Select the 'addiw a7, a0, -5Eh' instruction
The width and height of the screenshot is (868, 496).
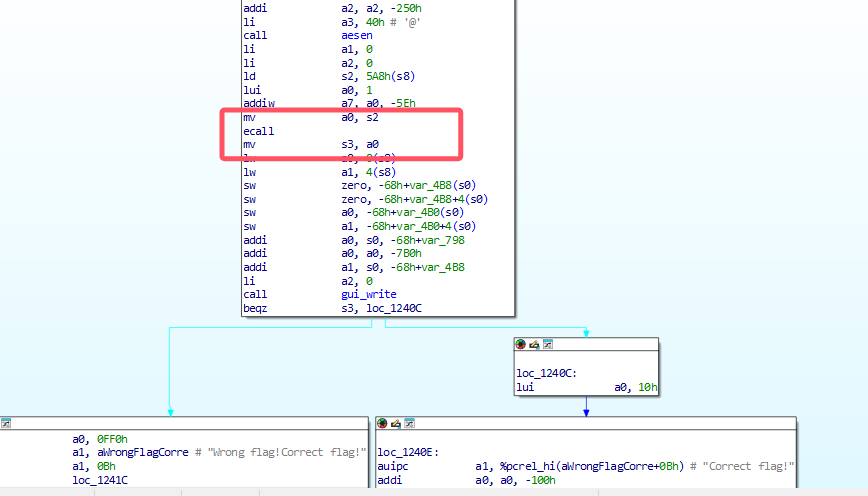pos(329,104)
